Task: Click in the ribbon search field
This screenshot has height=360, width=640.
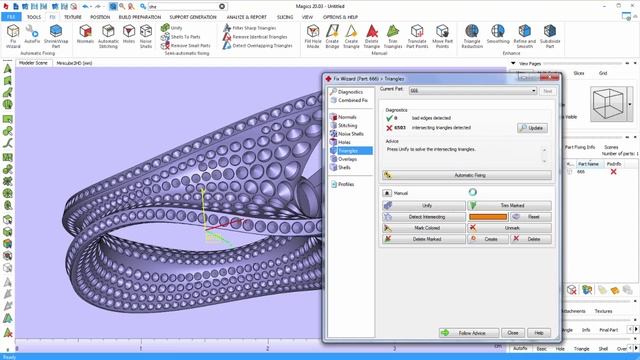Action: click(x=183, y=7)
